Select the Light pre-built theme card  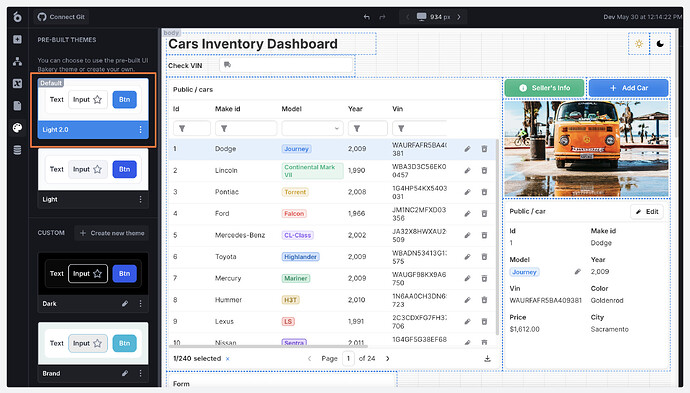pyautogui.click(x=93, y=178)
